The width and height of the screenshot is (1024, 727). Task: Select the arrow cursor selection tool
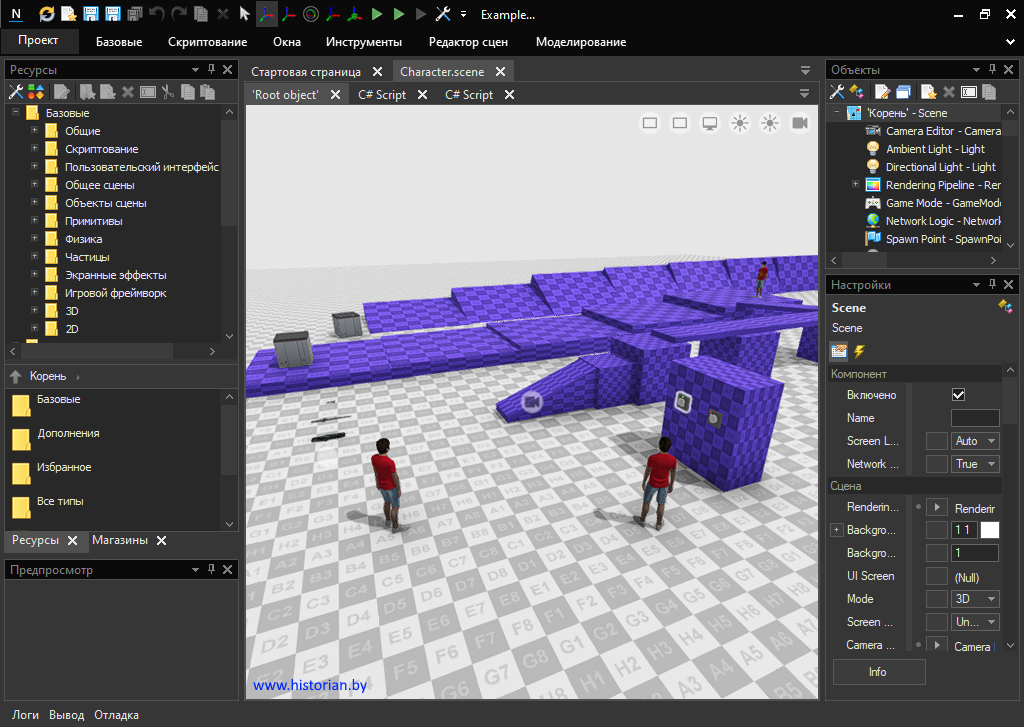click(245, 14)
